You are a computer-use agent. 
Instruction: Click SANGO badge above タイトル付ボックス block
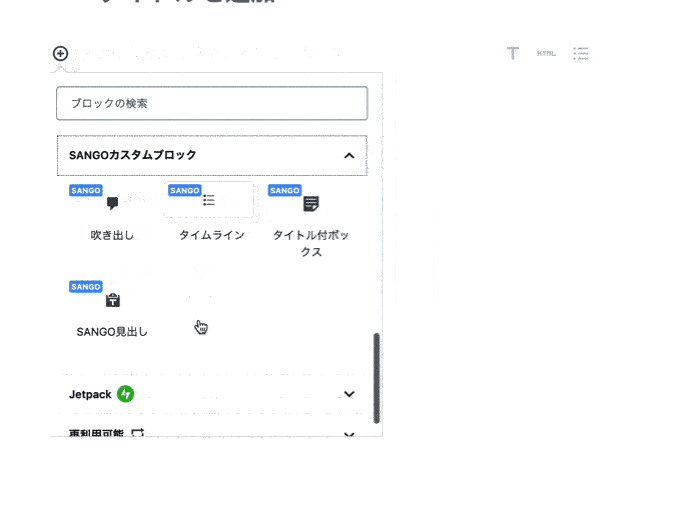(x=284, y=190)
